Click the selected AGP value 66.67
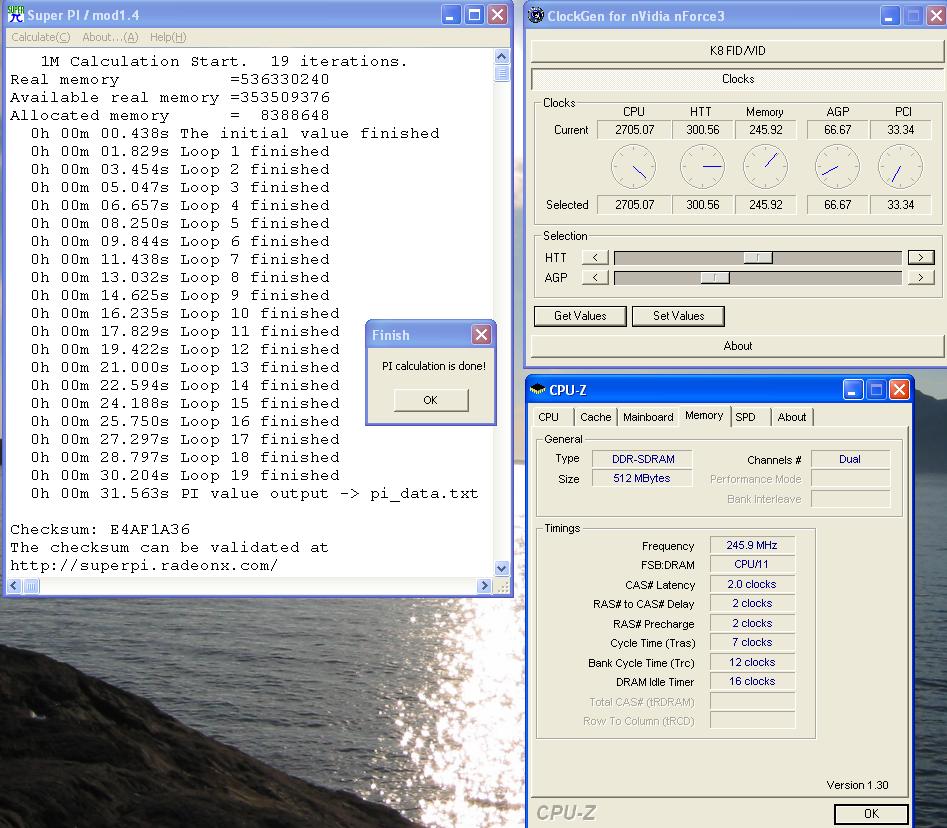Screen dimensions: 947x828 [x=837, y=205]
